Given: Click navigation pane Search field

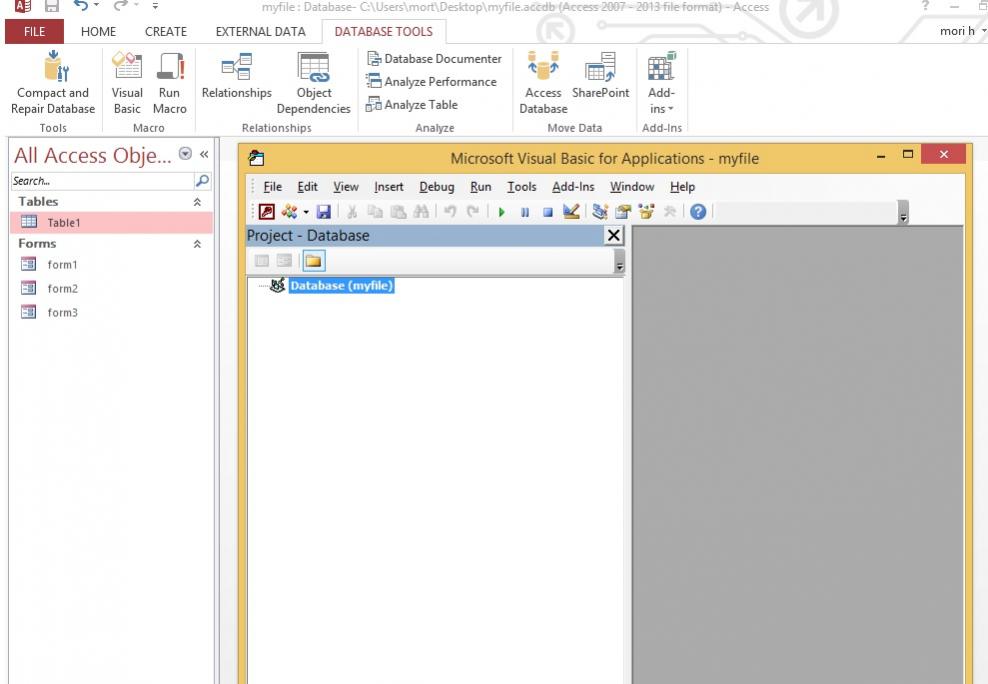Looking at the screenshot, I should coord(103,181).
